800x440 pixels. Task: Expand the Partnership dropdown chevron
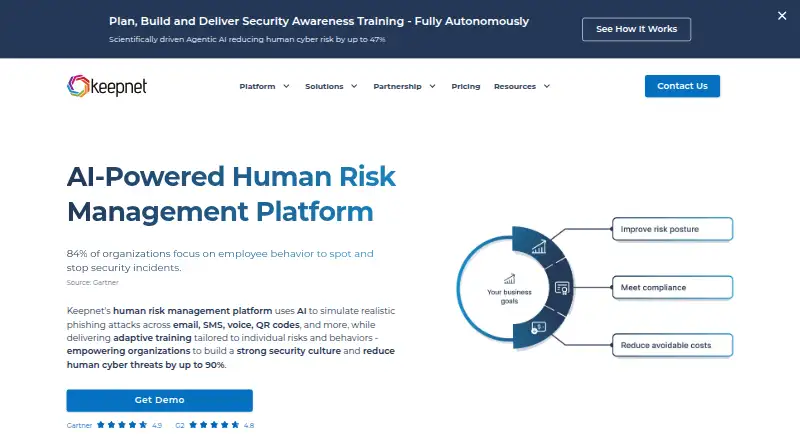432,86
